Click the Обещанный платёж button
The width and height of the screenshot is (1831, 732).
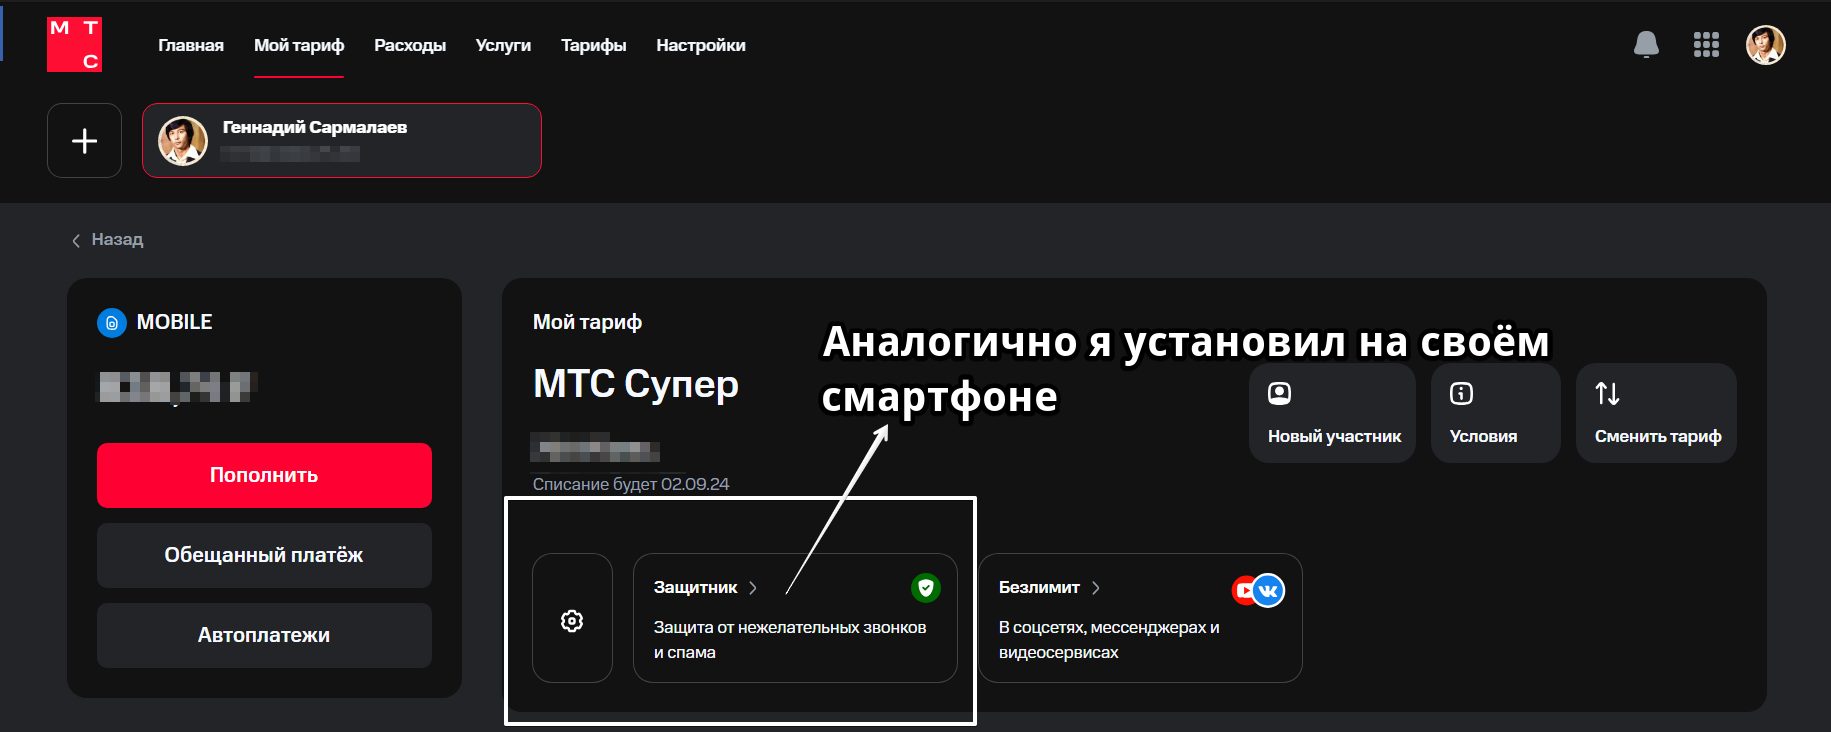(x=264, y=555)
